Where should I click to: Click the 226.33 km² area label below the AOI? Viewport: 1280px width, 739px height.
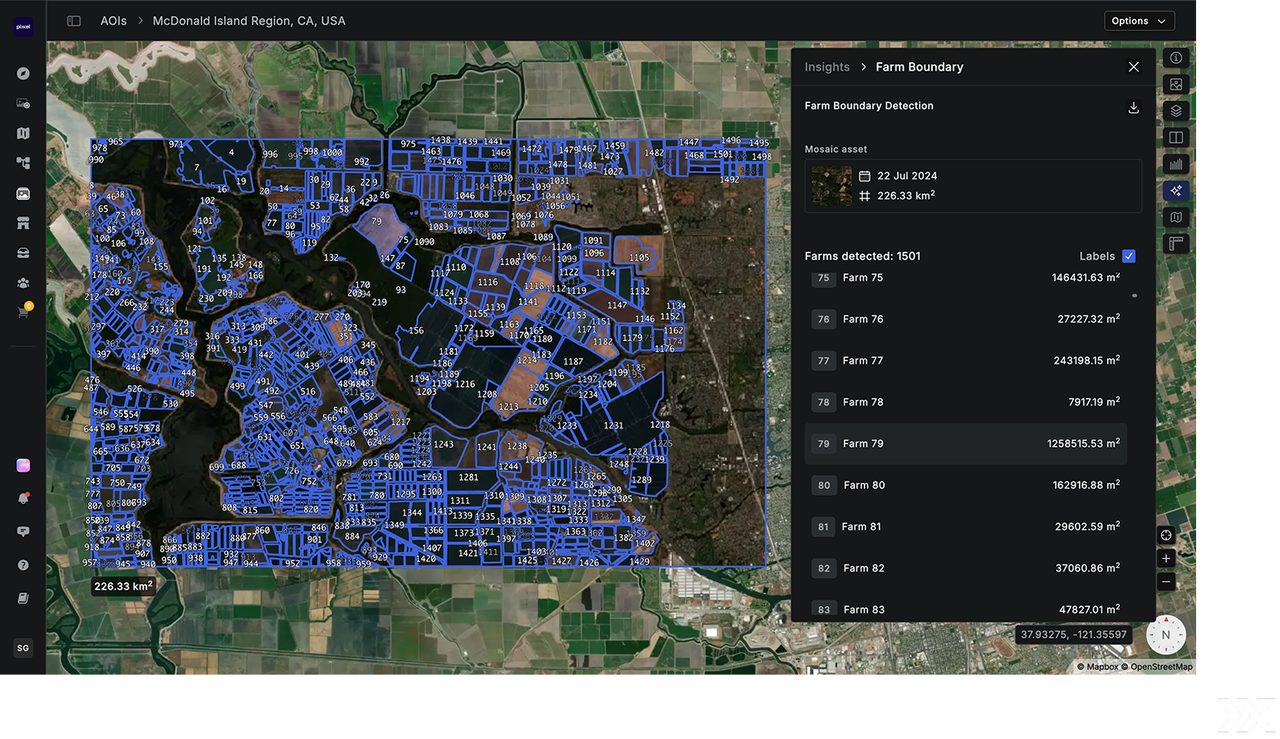124,586
